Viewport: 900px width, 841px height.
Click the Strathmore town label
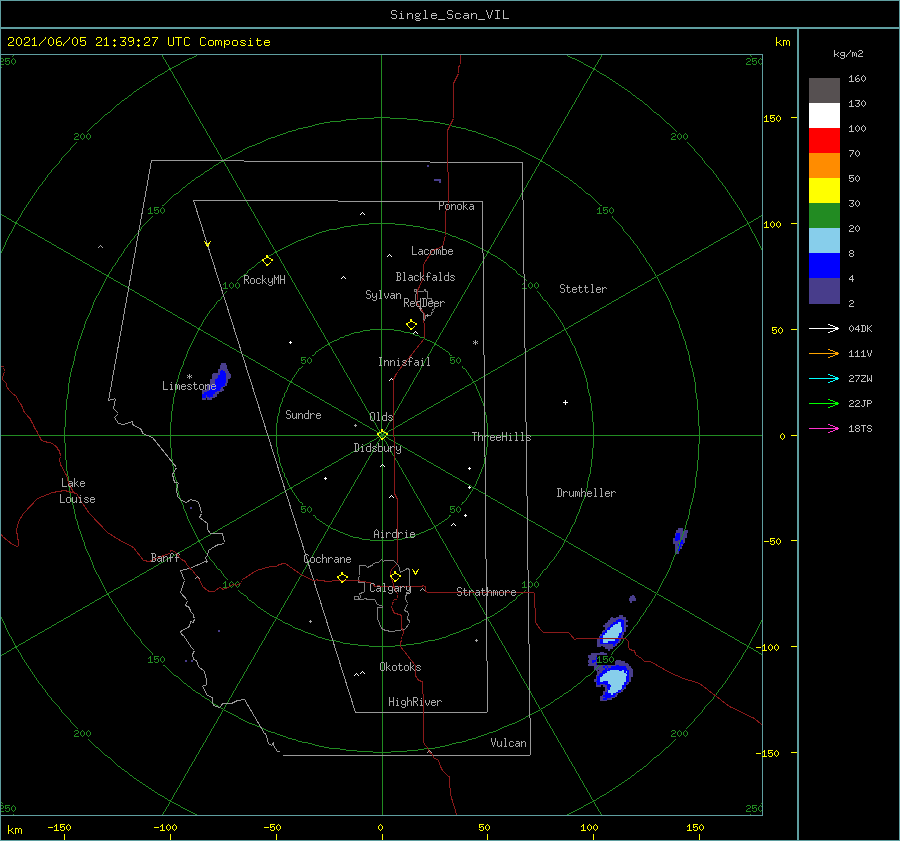[486, 592]
